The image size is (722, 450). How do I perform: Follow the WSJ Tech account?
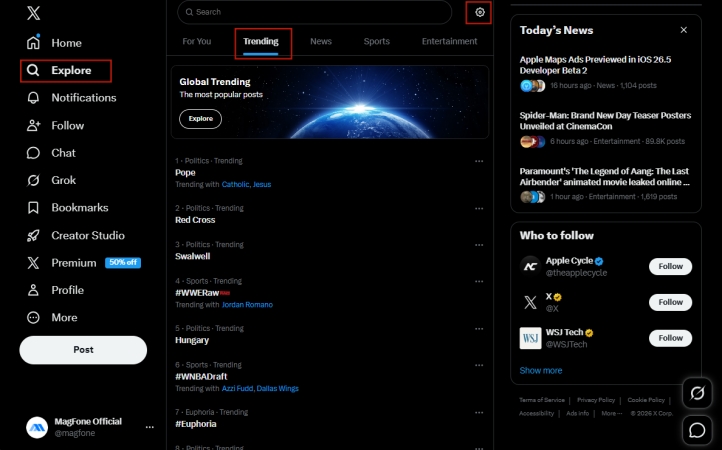point(670,338)
